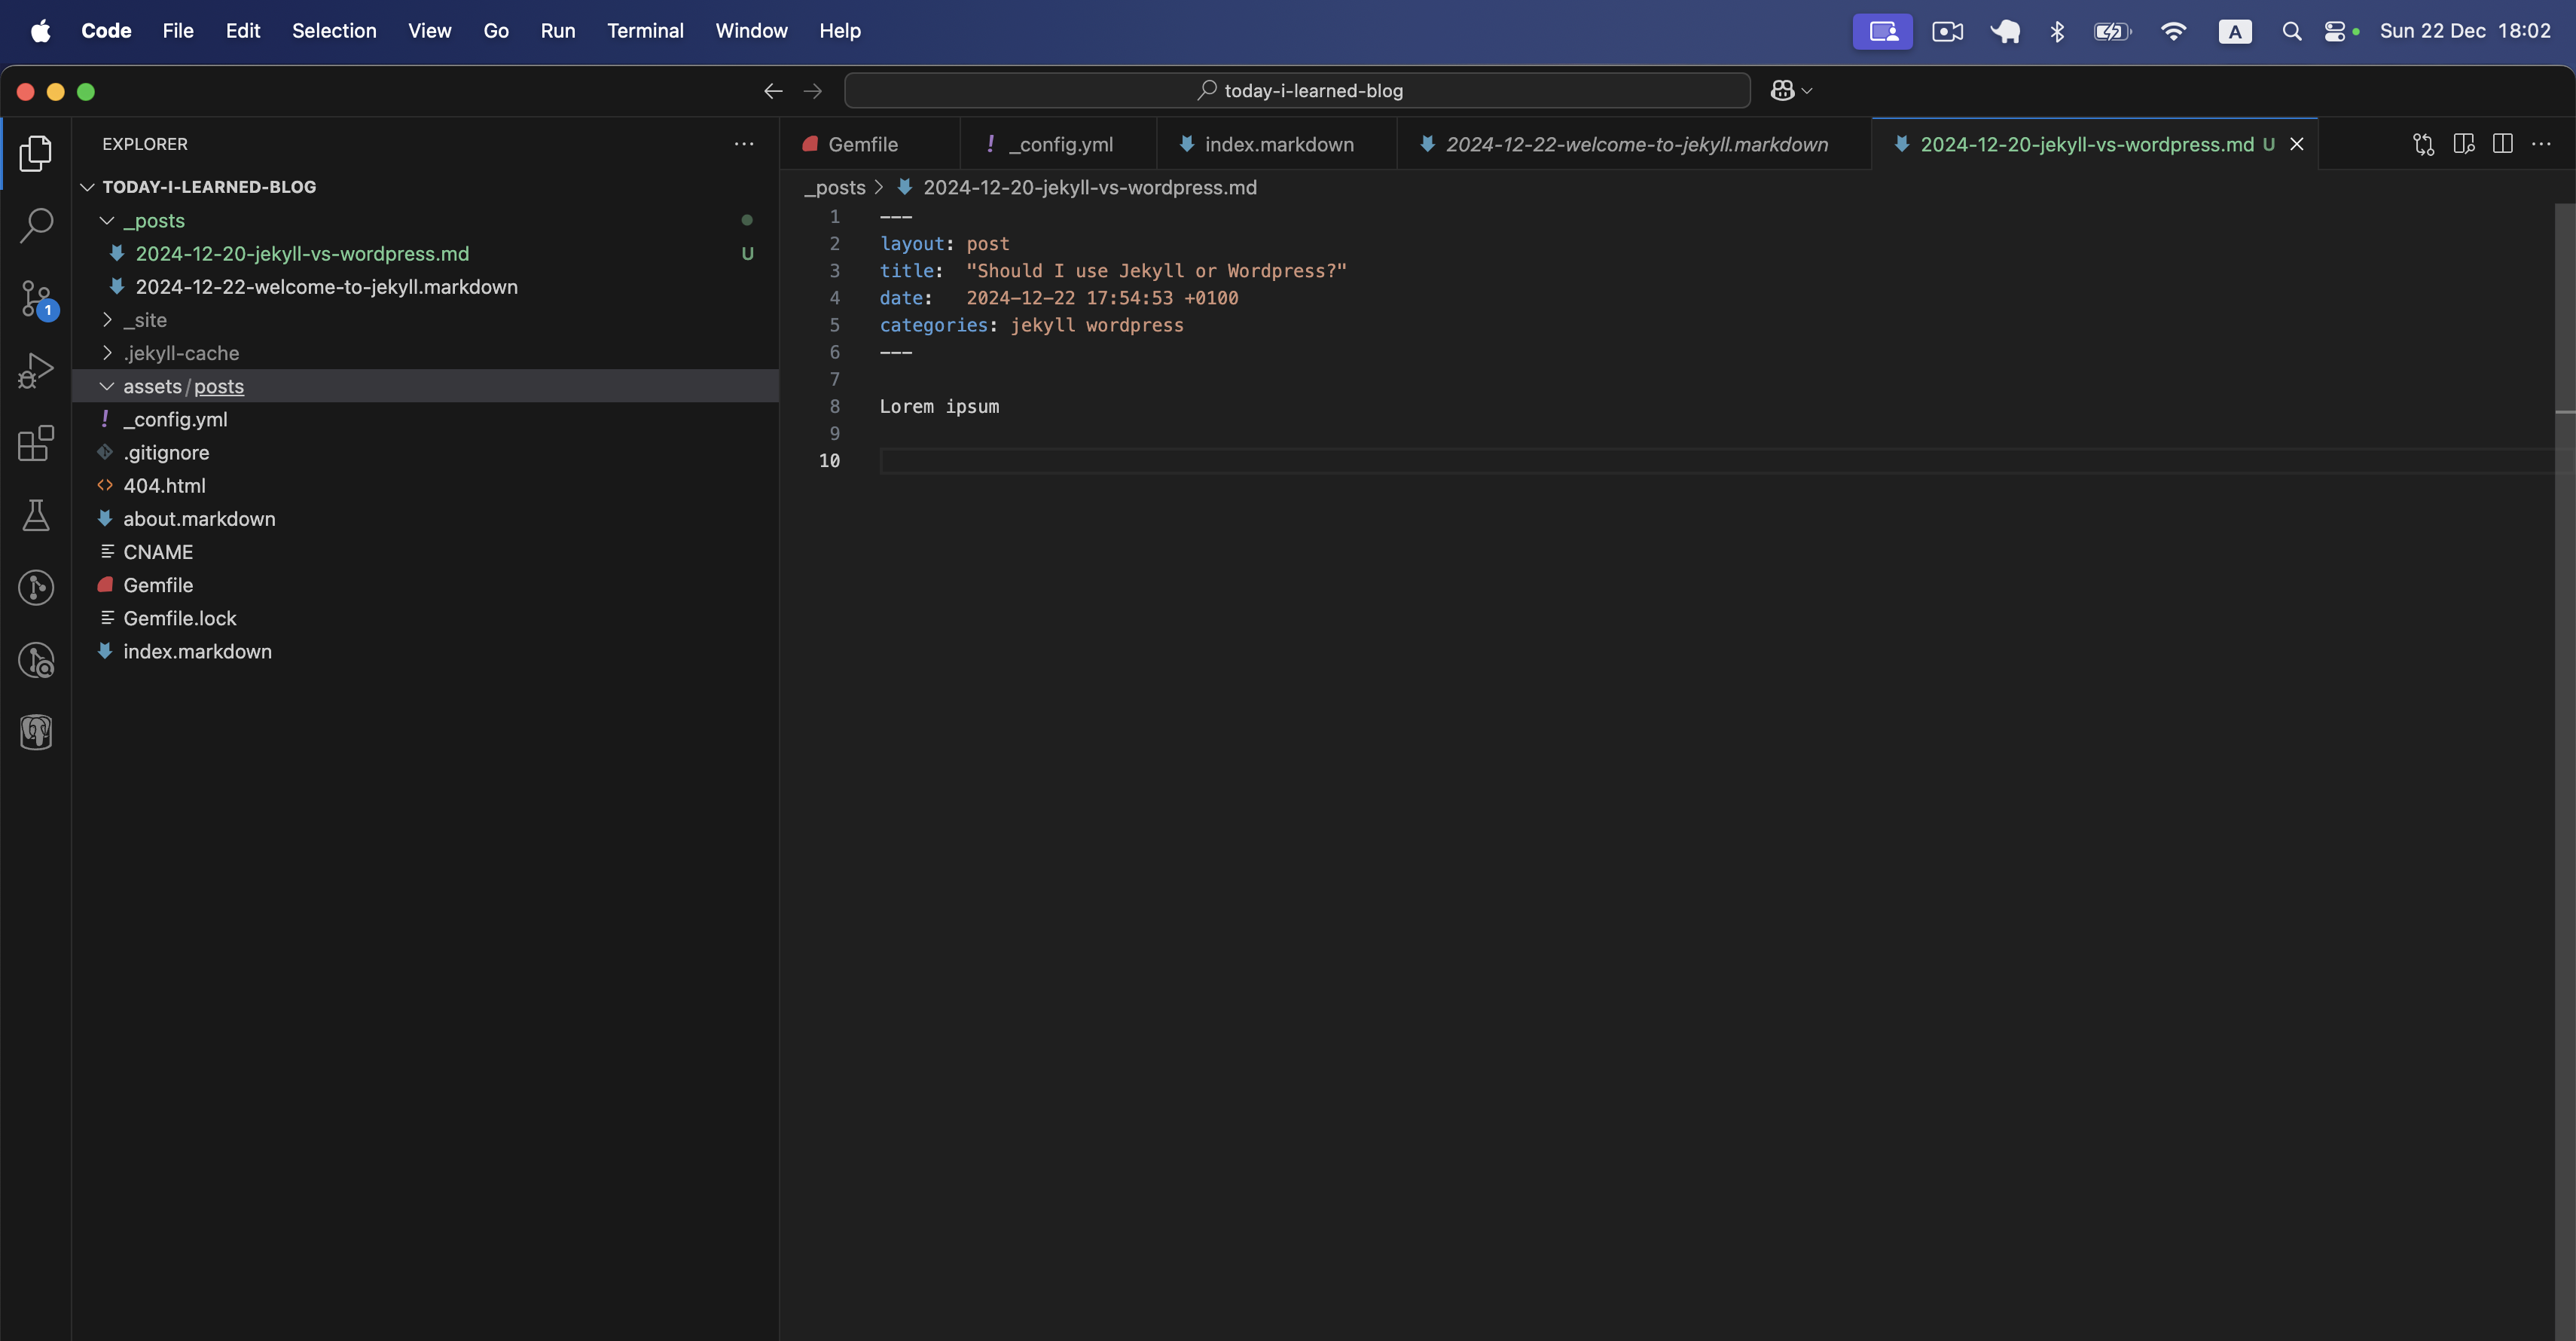
Task: Open the Search view in the activity bar
Action: (36, 226)
